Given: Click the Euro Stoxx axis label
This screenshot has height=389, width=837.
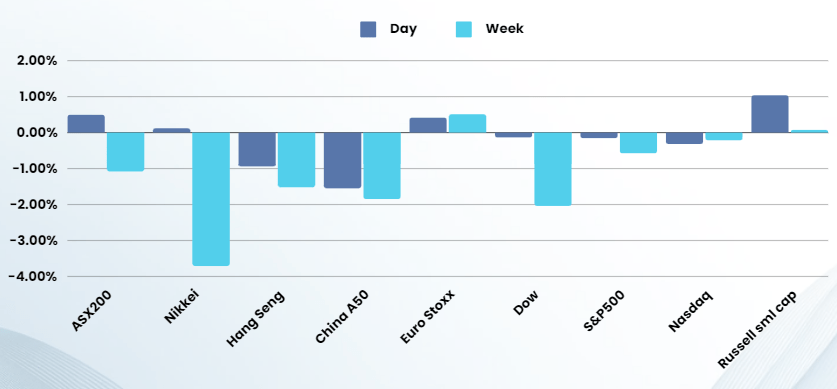Looking at the screenshot, I should pyautogui.click(x=427, y=317).
